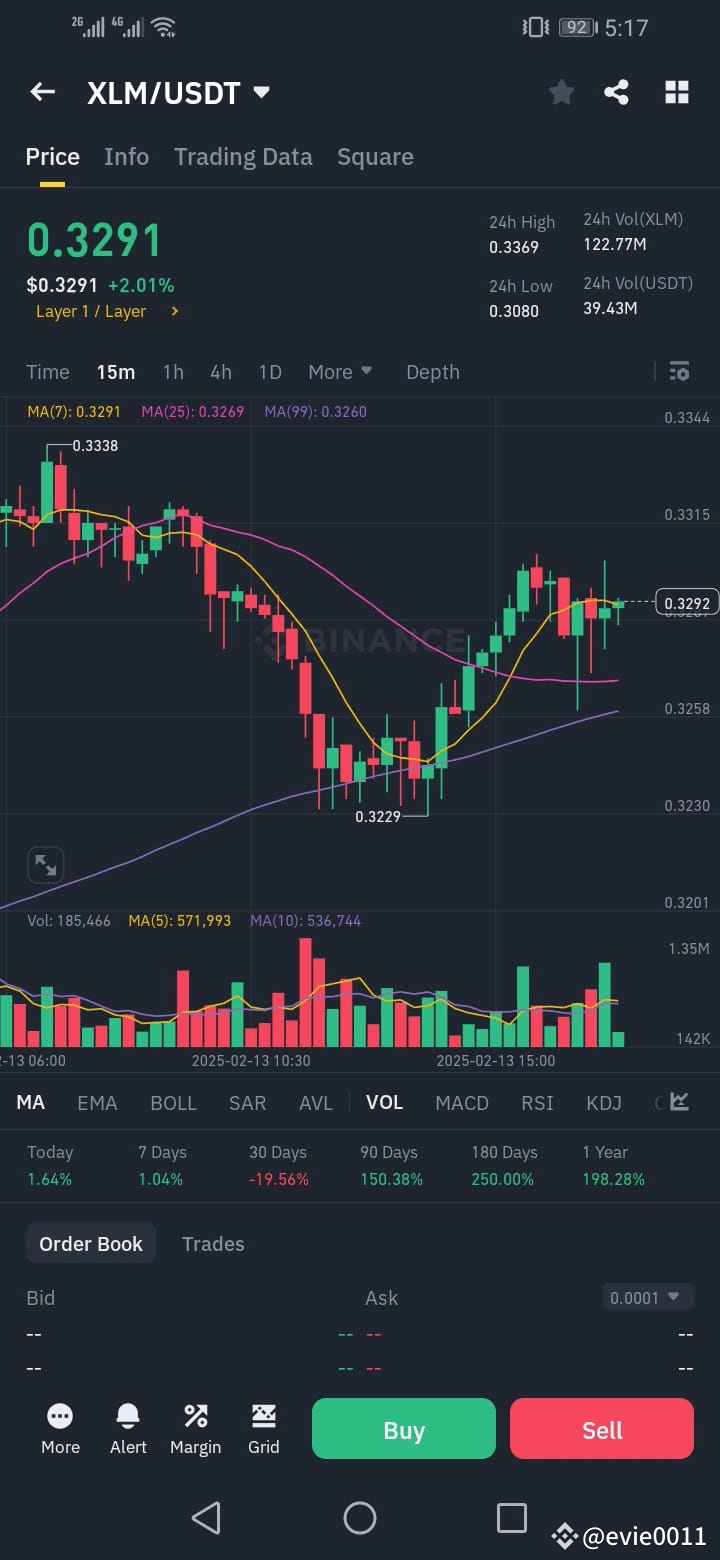Select the MACD indicator
This screenshot has height=1560, width=720.
462,1102
